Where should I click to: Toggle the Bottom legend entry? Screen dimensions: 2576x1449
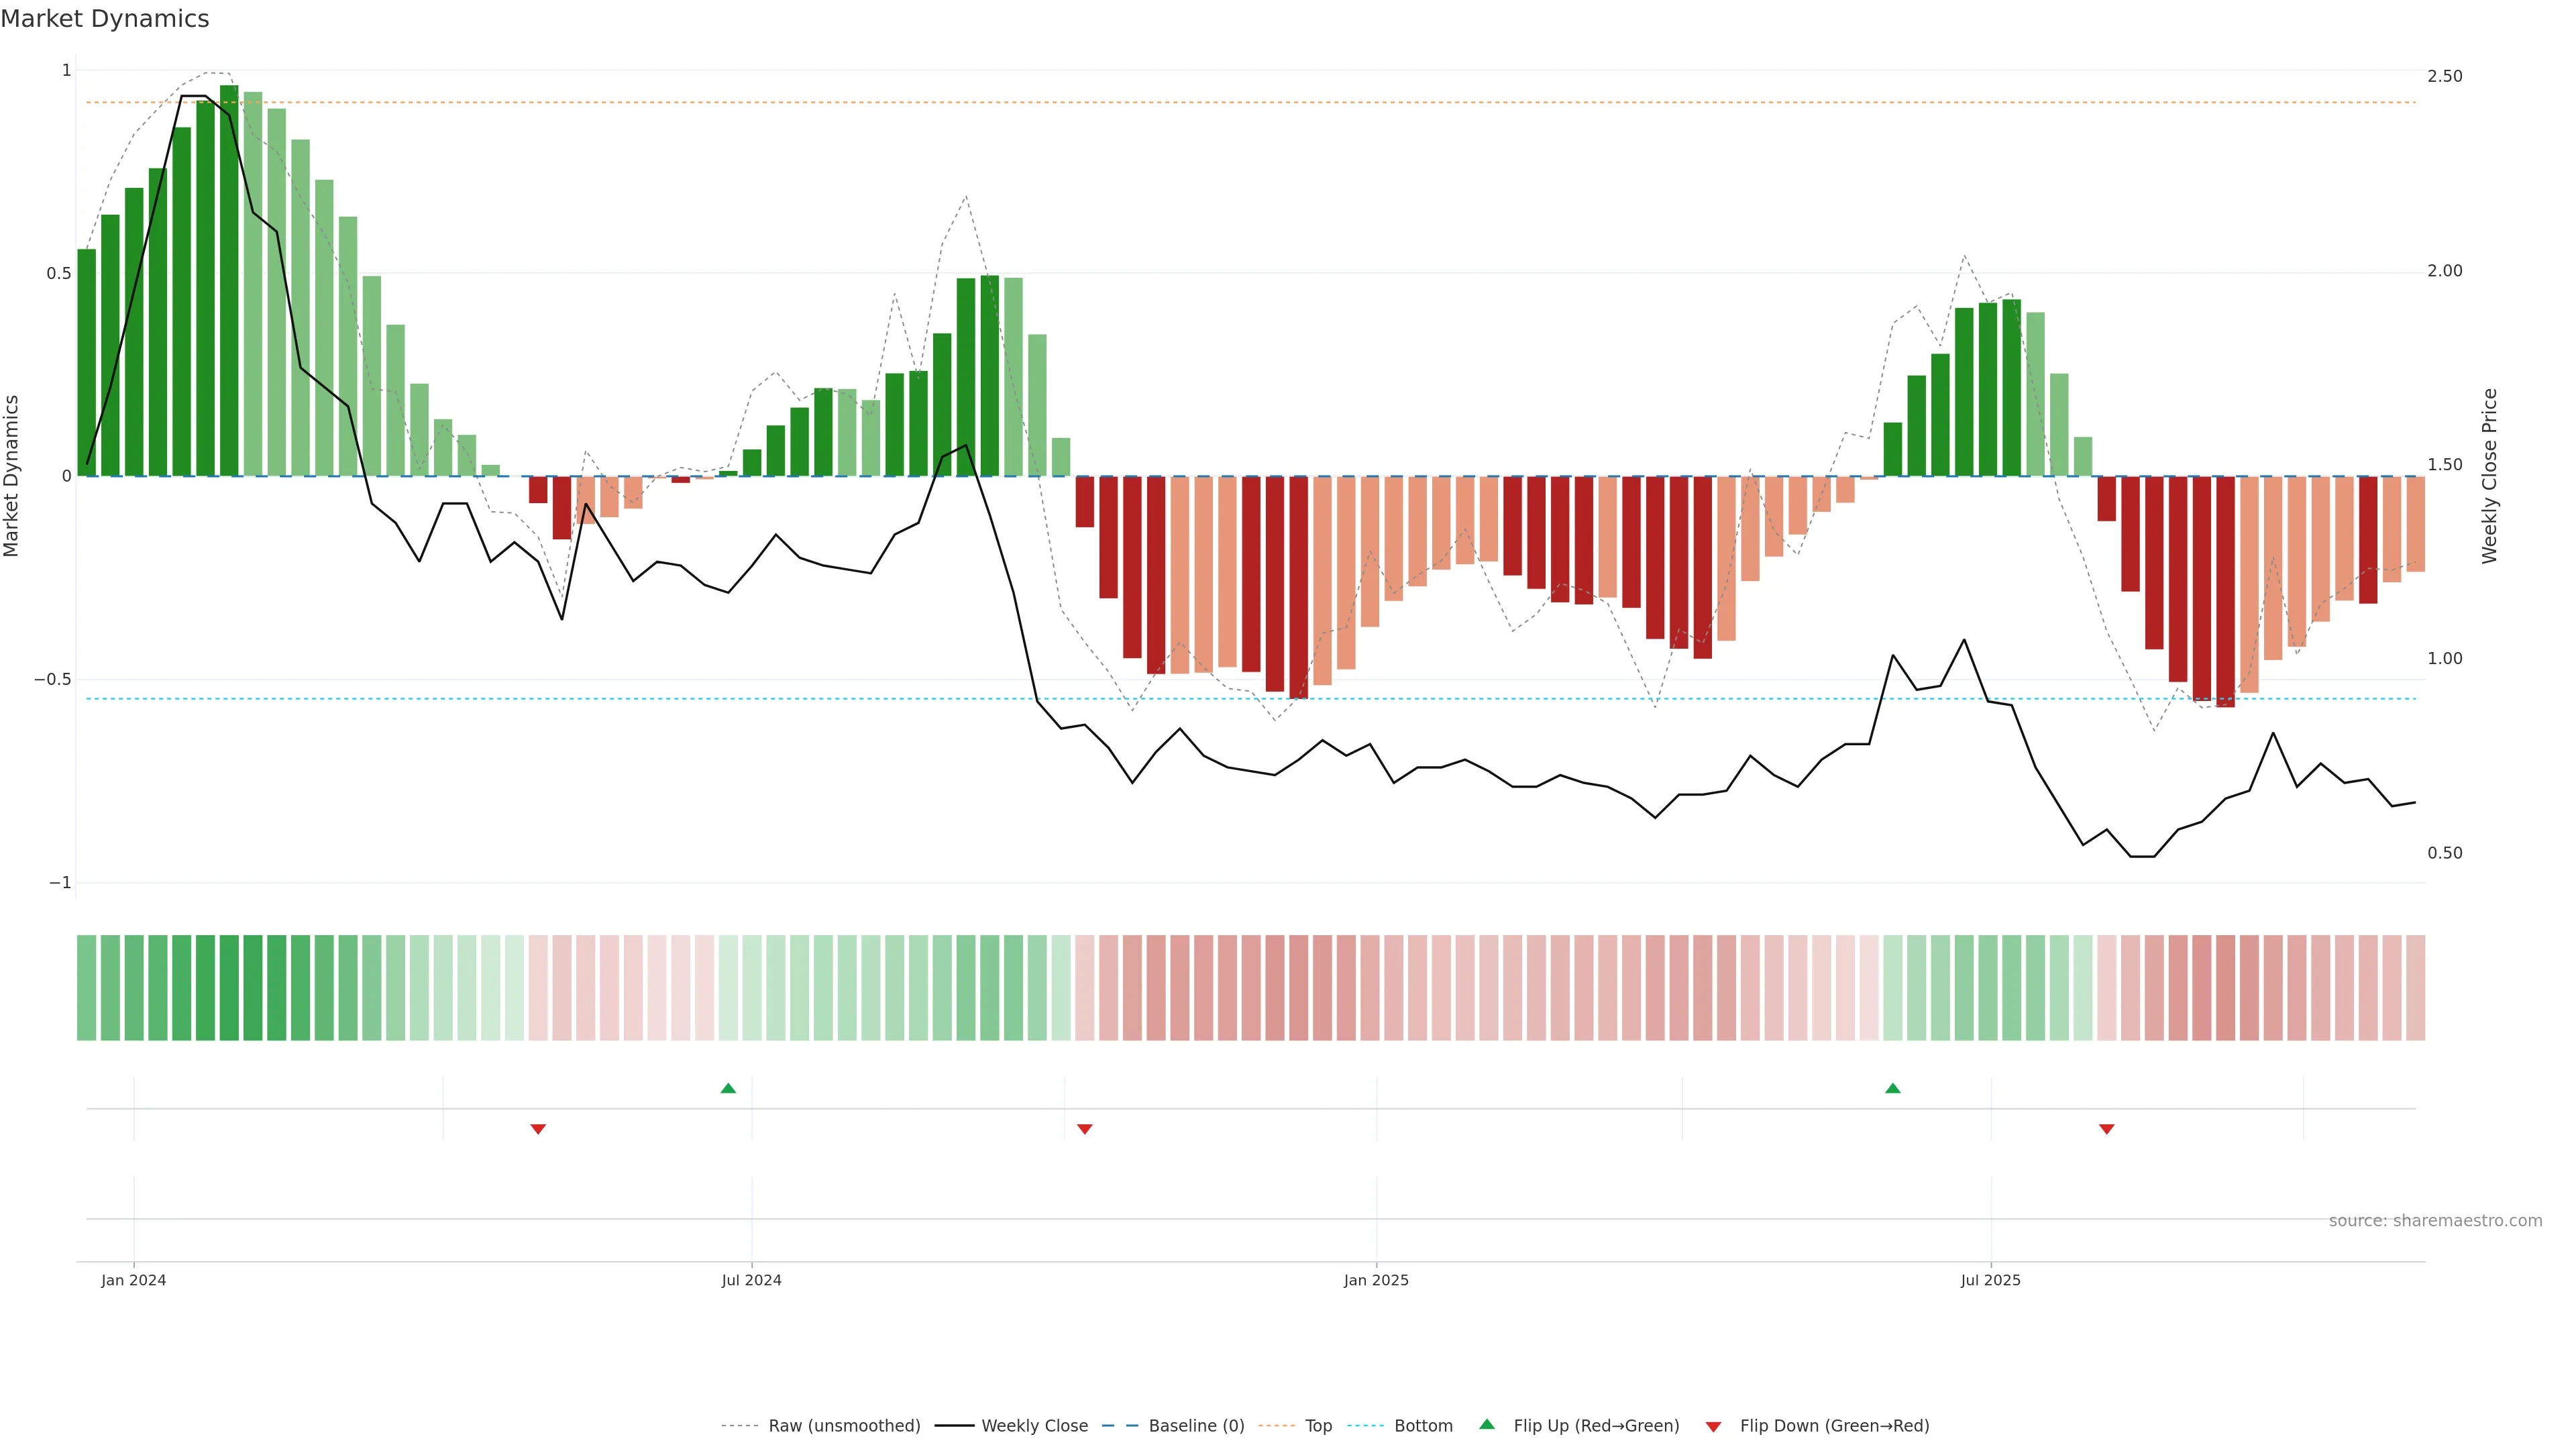pos(1423,1426)
